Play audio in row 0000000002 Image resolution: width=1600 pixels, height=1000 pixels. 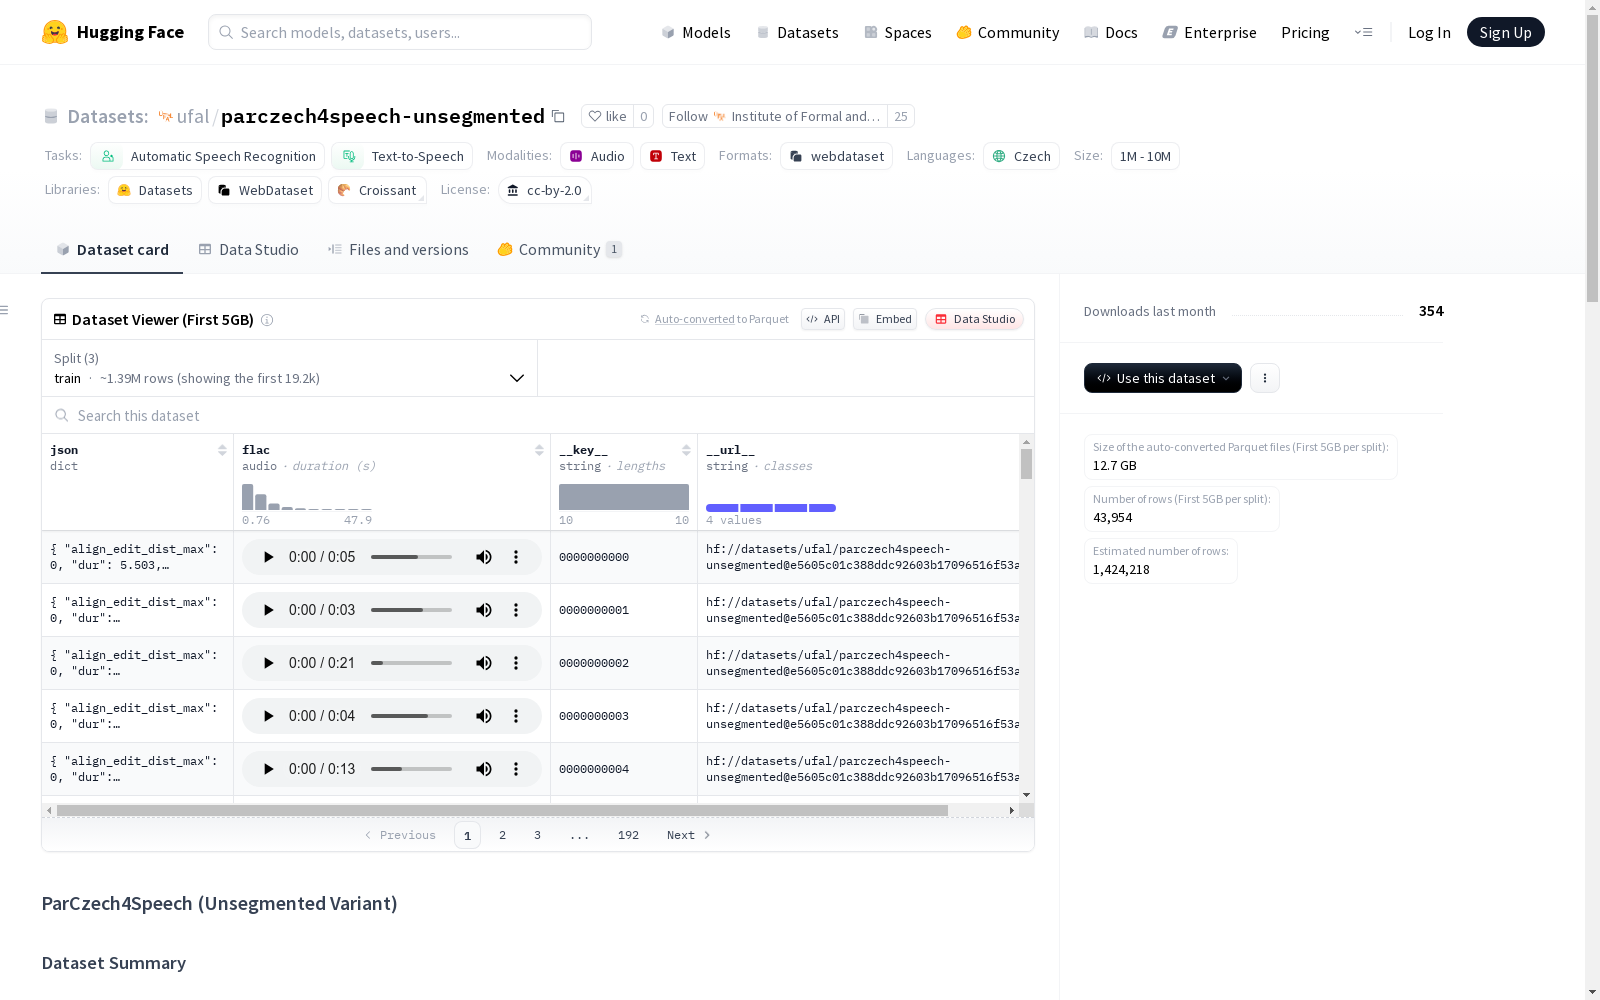pyautogui.click(x=268, y=663)
